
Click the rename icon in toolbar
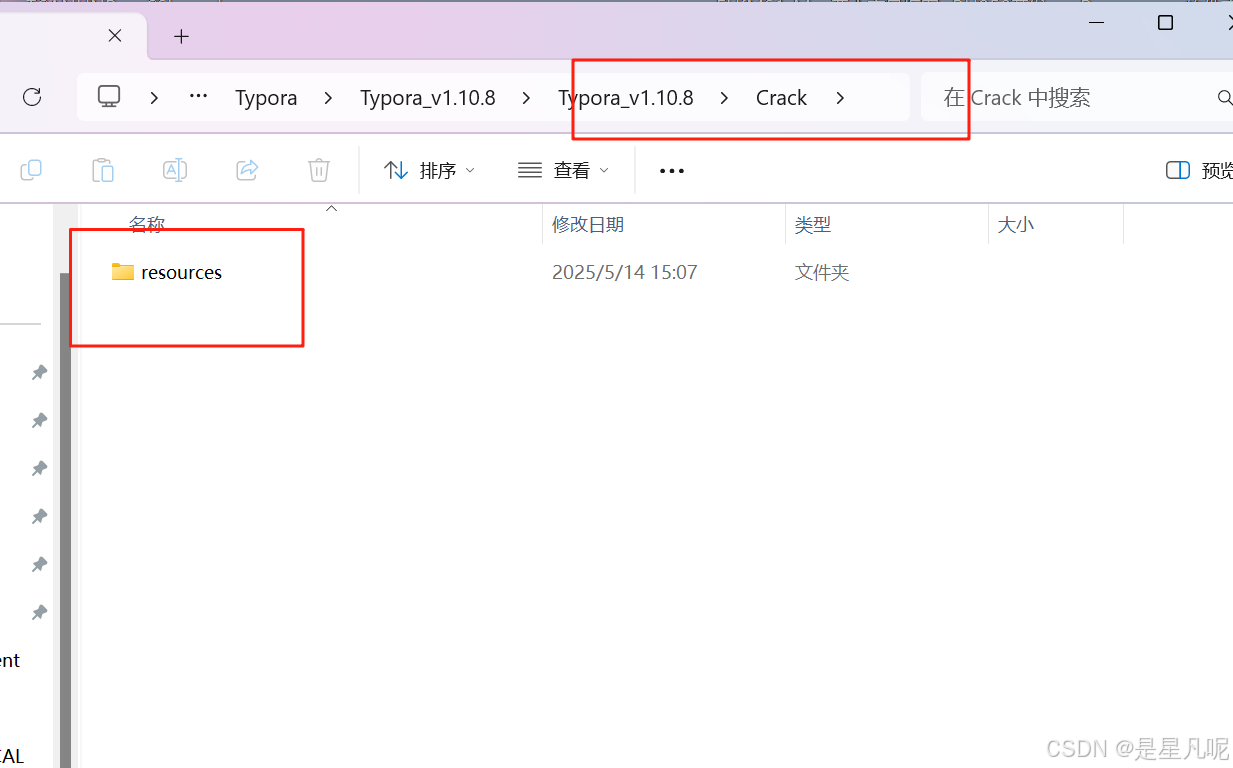(x=175, y=170)
